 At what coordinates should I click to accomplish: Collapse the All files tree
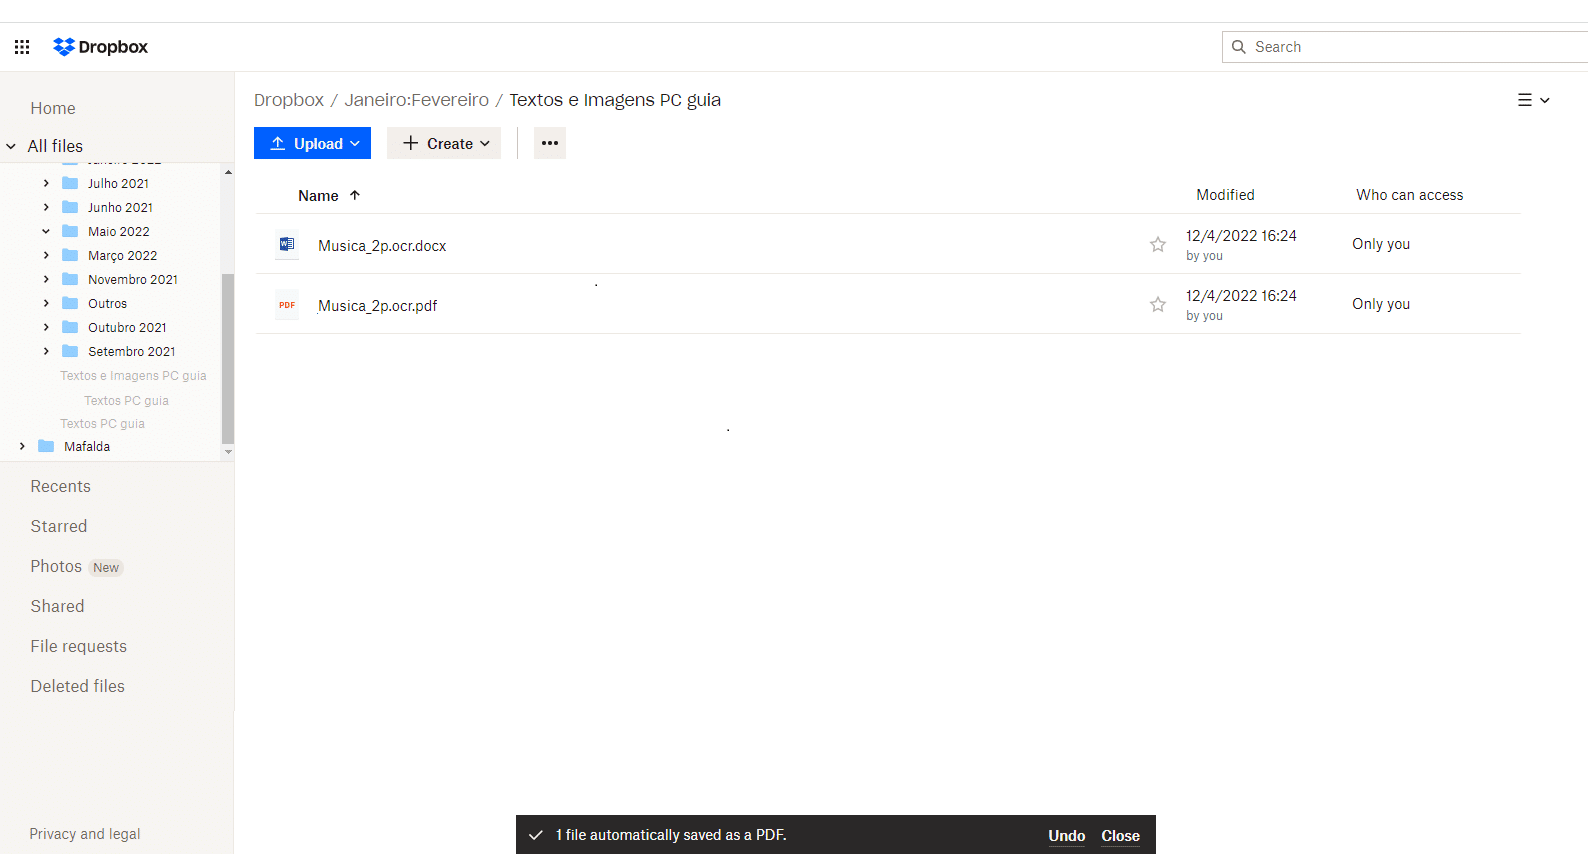(x=11, y=146)
